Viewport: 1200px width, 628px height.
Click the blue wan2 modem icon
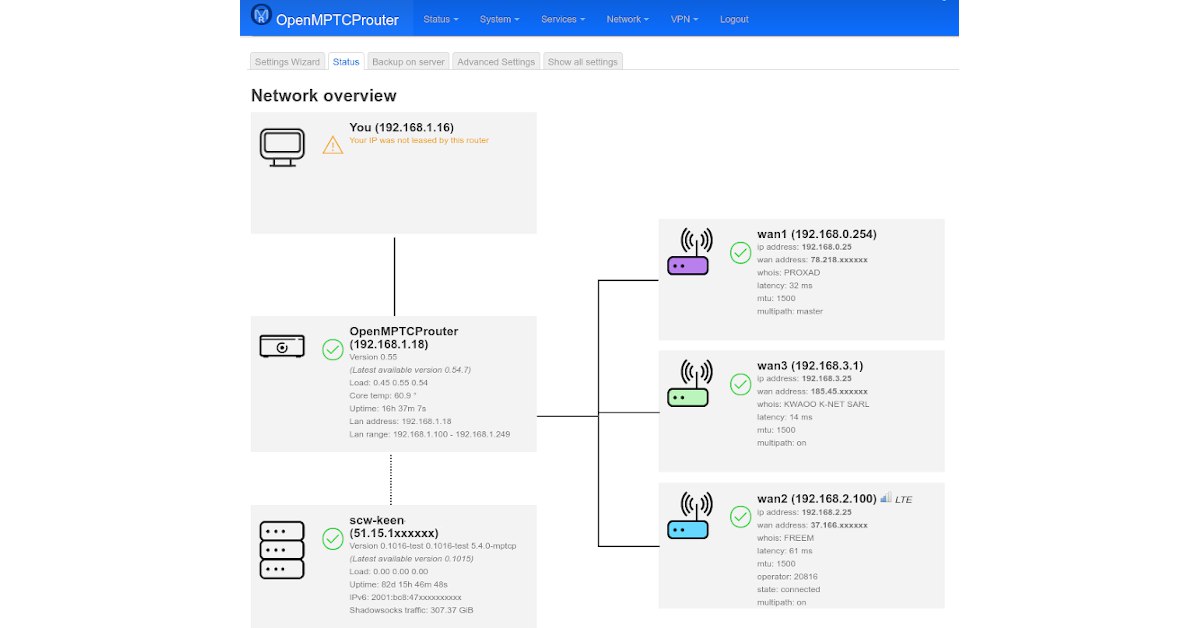click(688, 516)
